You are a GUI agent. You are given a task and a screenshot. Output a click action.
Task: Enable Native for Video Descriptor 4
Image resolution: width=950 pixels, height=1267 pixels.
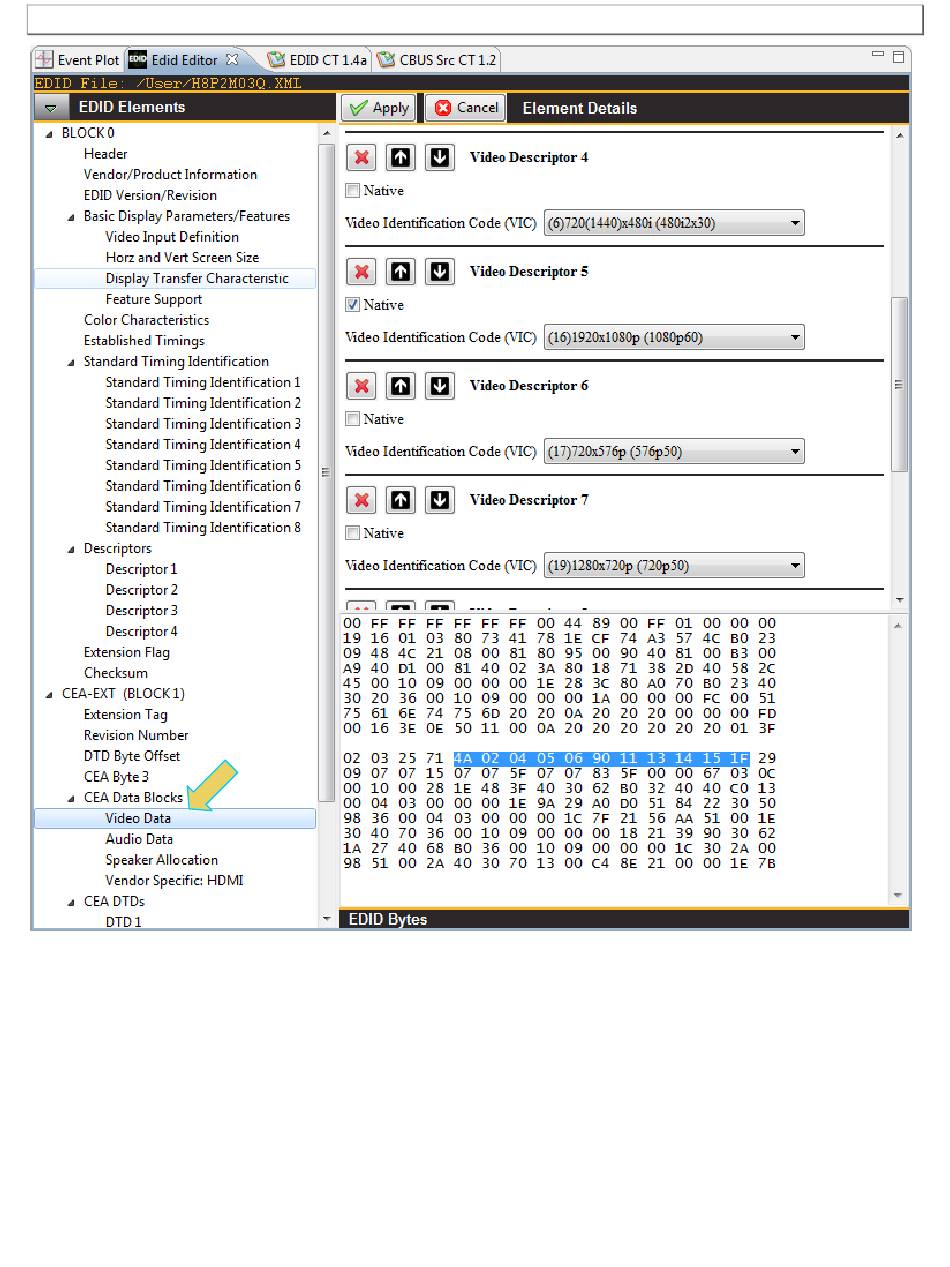click(352, 191)
